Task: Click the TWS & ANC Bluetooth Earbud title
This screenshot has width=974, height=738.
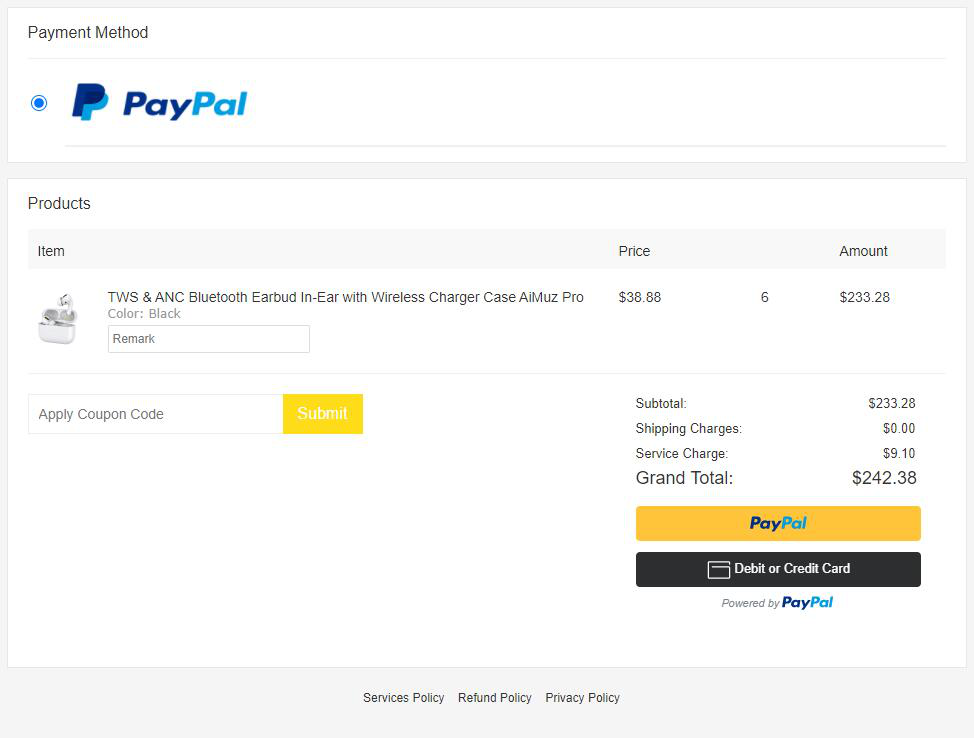Action: point(345,297)
